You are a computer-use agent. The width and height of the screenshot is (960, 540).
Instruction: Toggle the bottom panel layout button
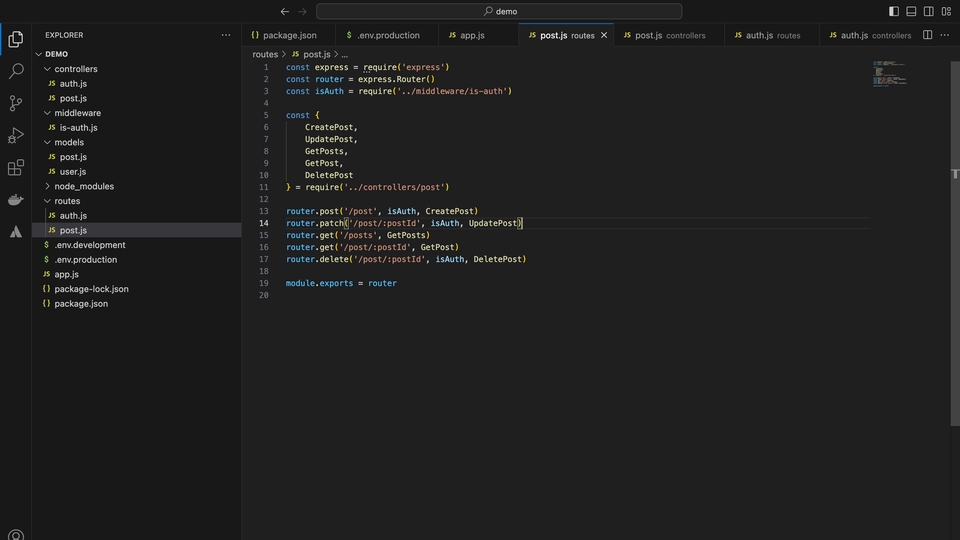click(x=911, y=12)
